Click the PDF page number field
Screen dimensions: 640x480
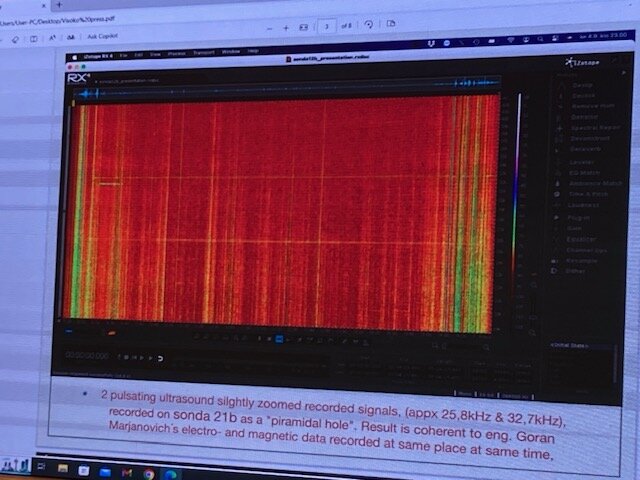point(327,27)
